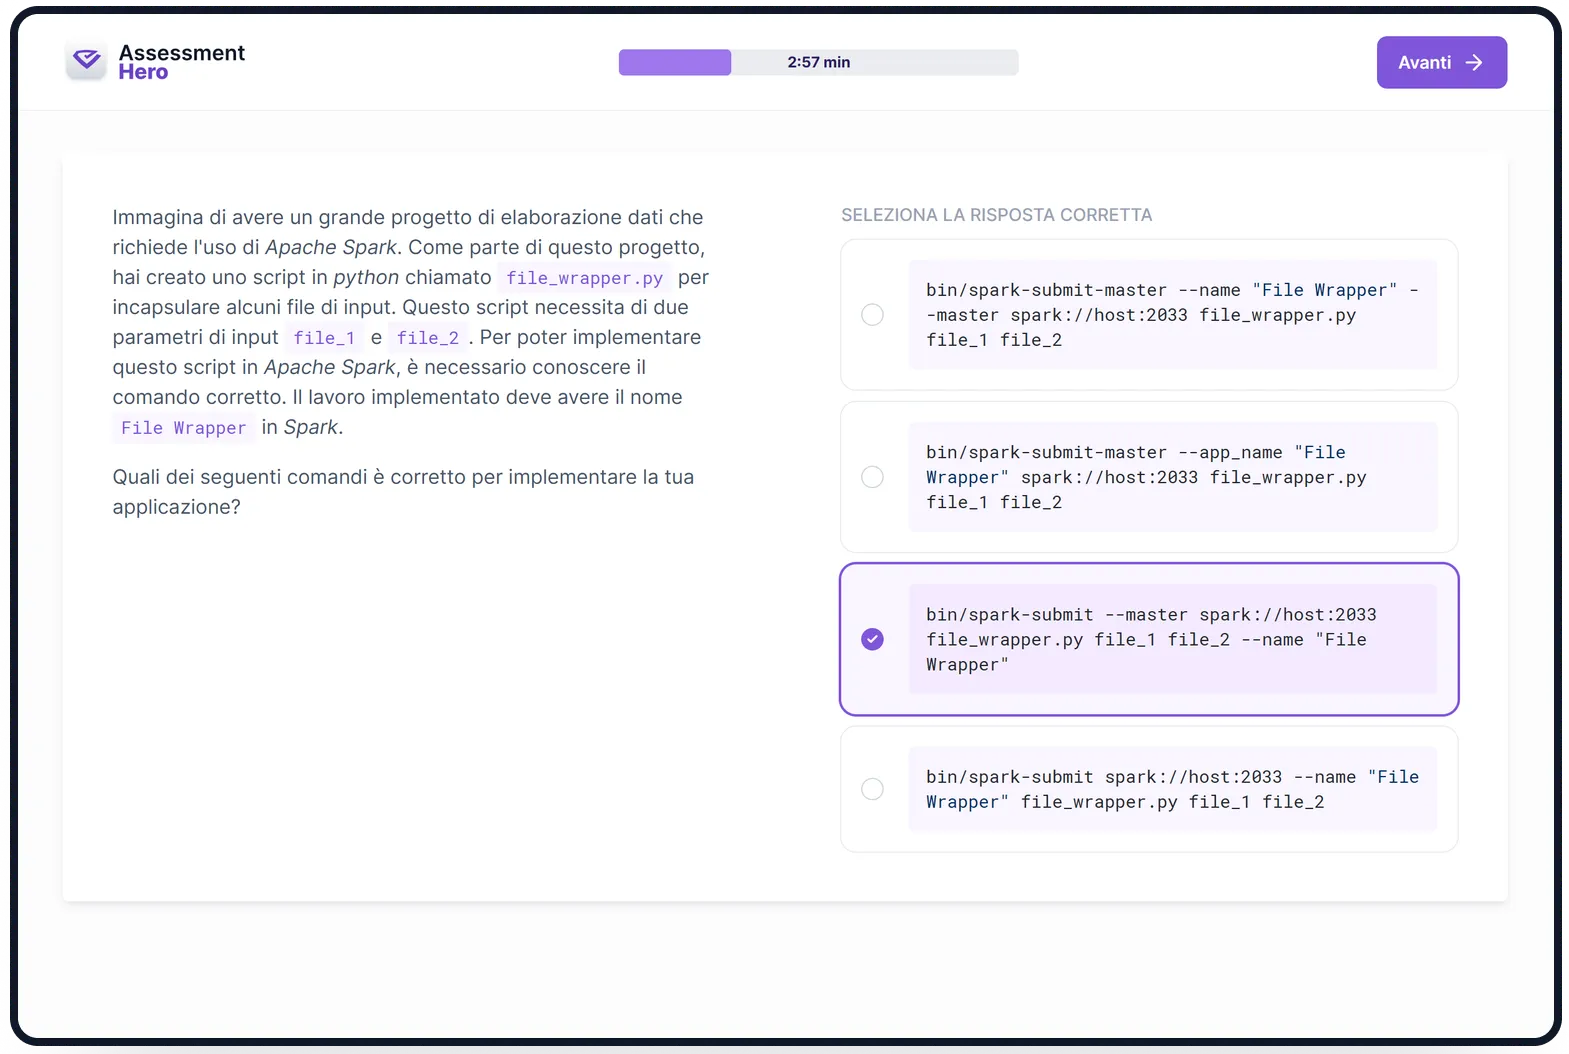Click the SELEZIONA LA RISPOSTA CORRETTA heading

(x=996, y=215)
